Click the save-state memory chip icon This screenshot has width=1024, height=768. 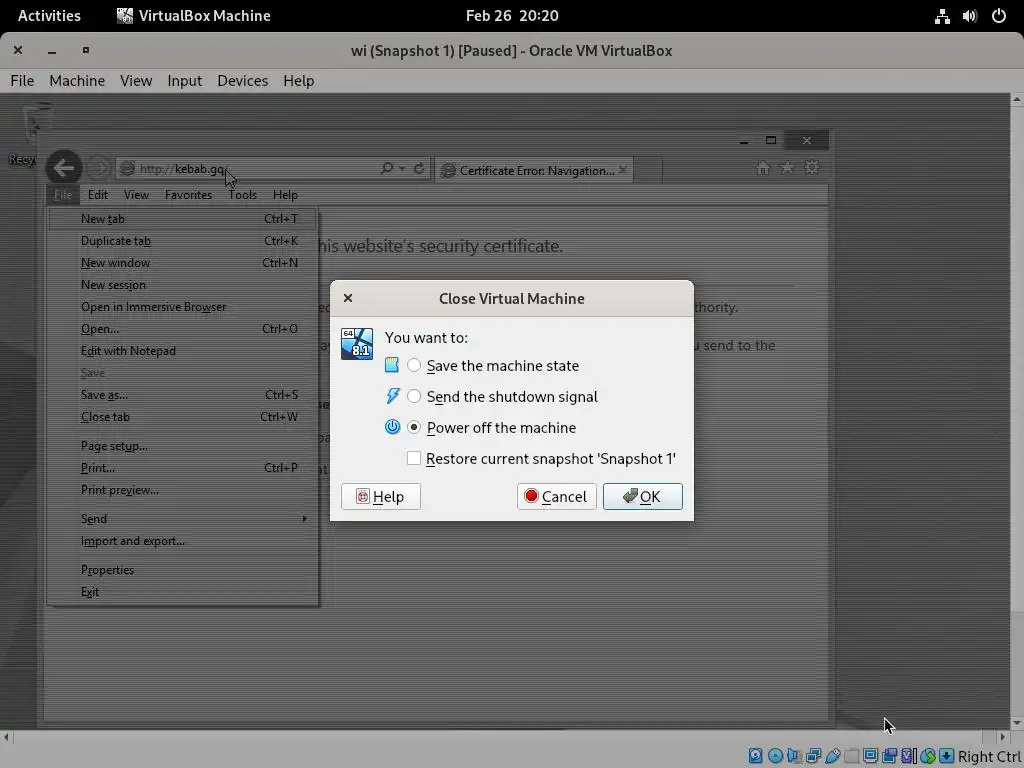coord(392,365)
